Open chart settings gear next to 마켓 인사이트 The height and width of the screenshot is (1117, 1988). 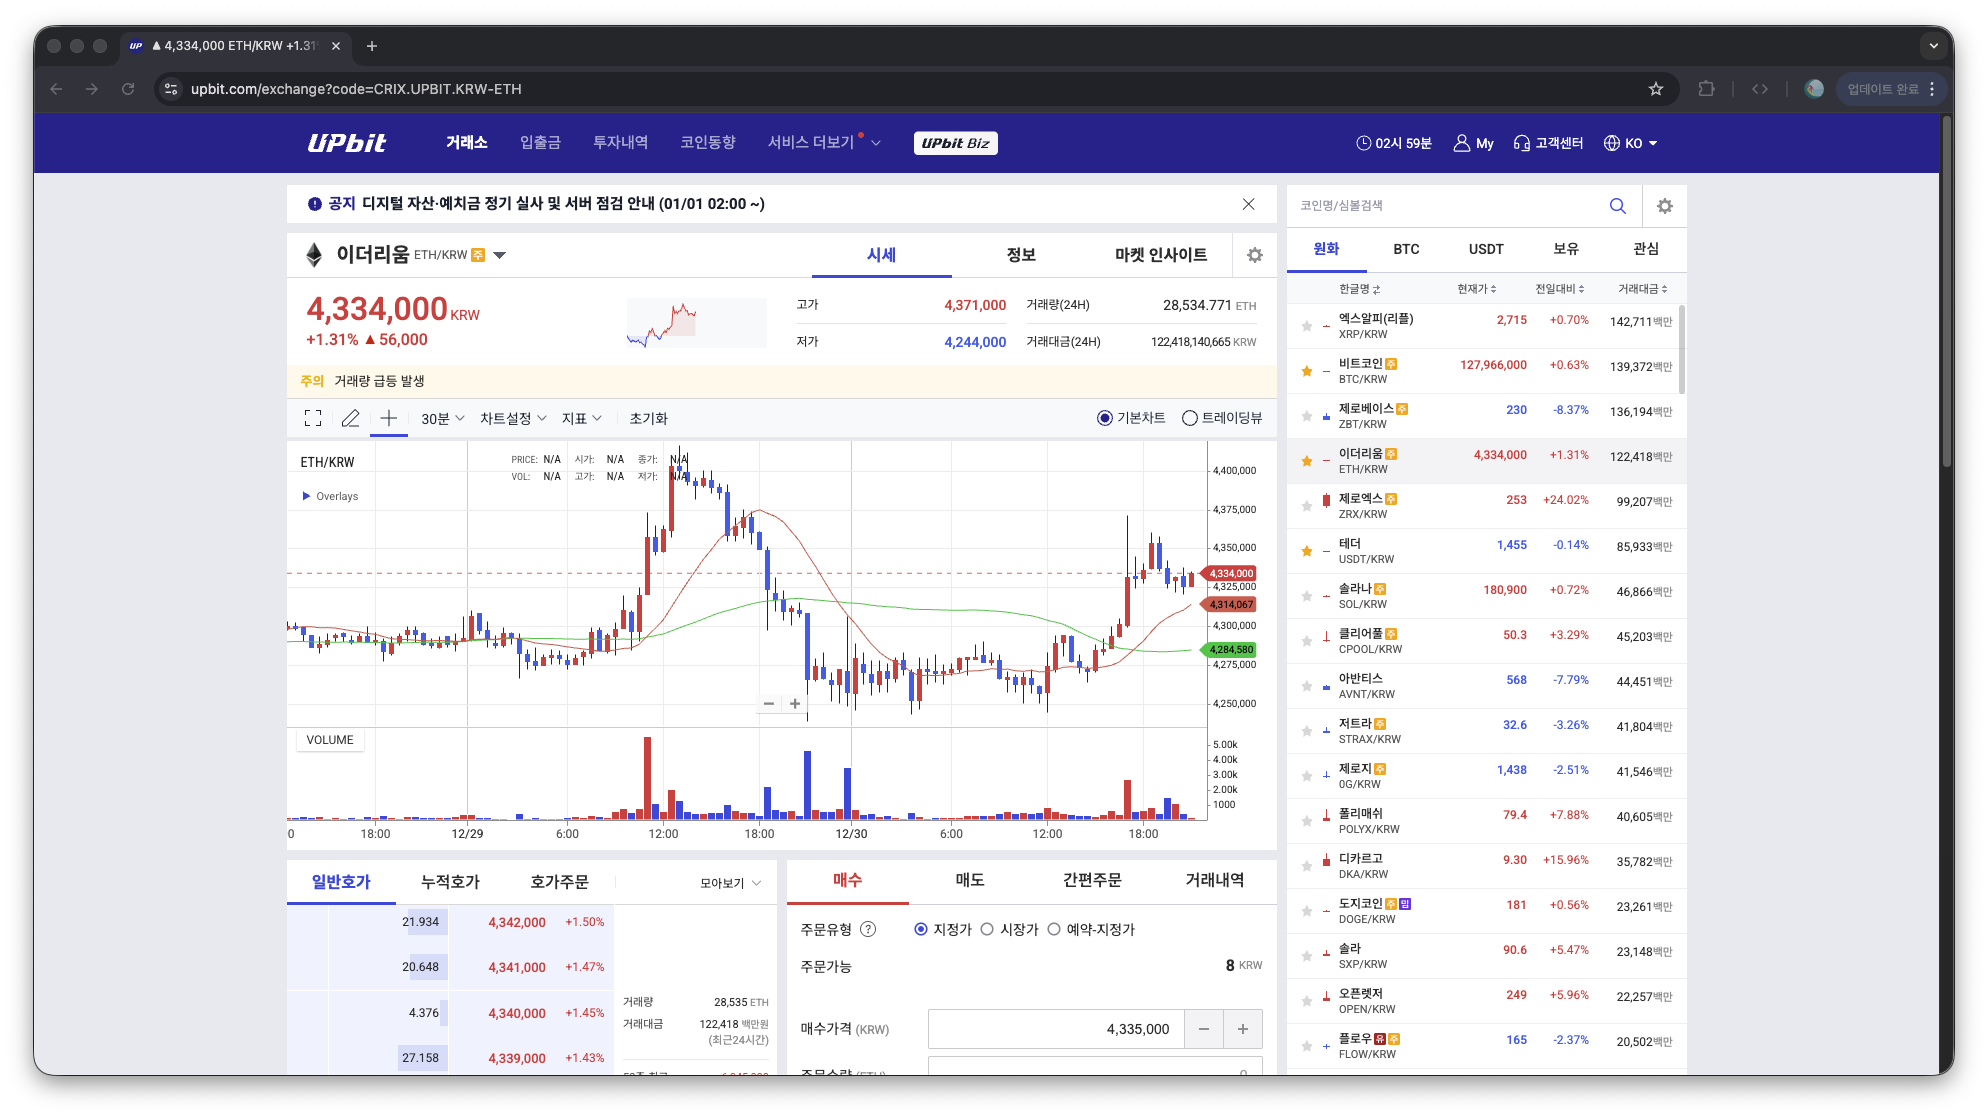click(1254, 255)
